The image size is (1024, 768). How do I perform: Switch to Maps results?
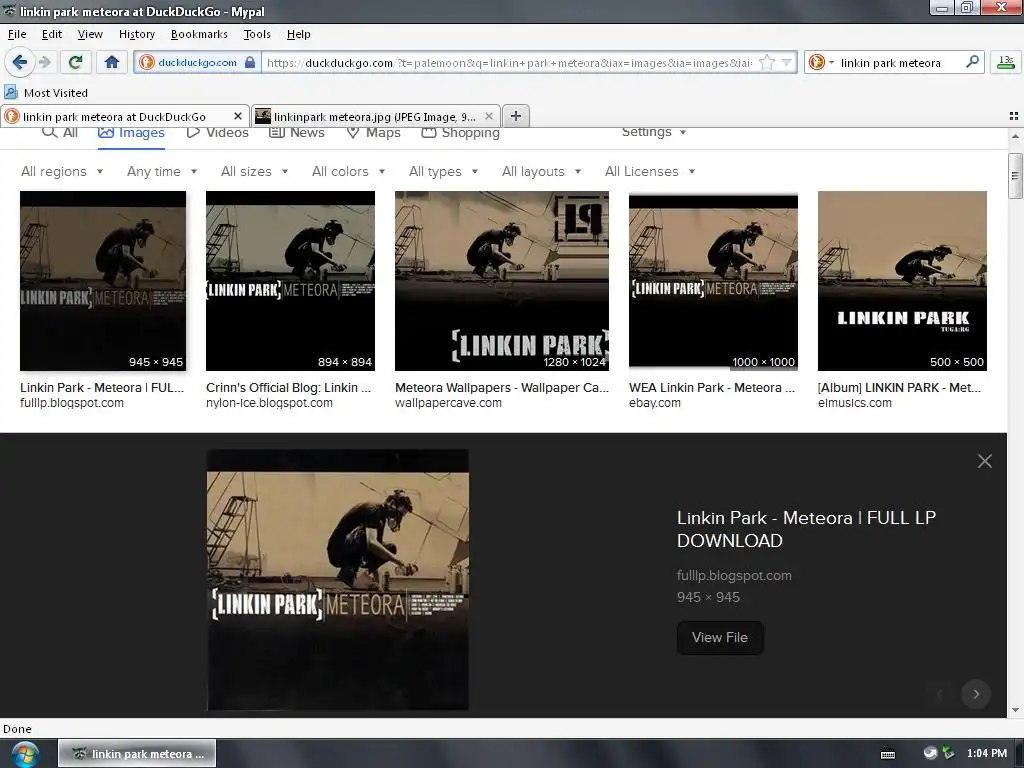(x=373, y=133)
